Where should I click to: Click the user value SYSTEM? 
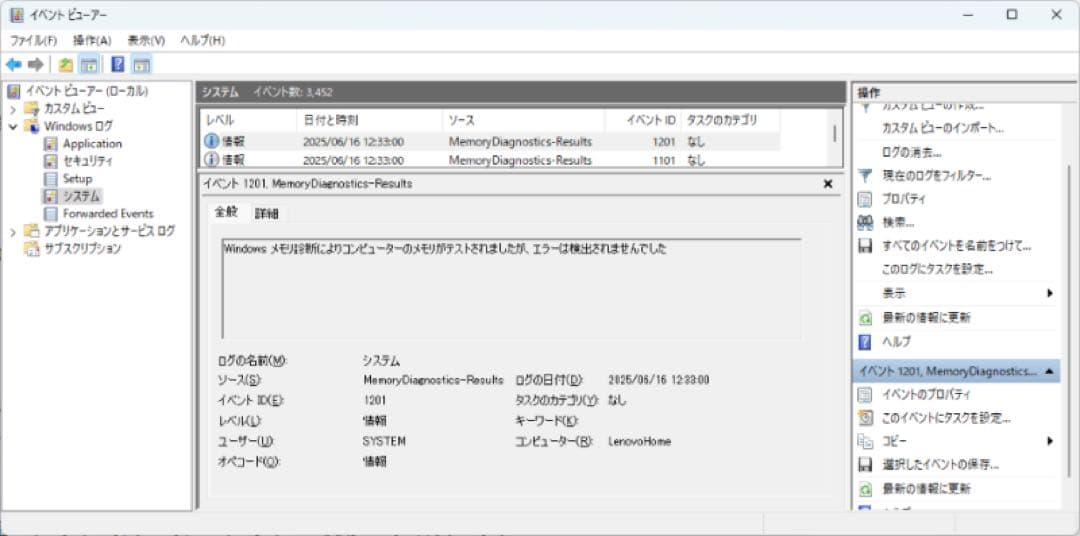coord(384,441)
